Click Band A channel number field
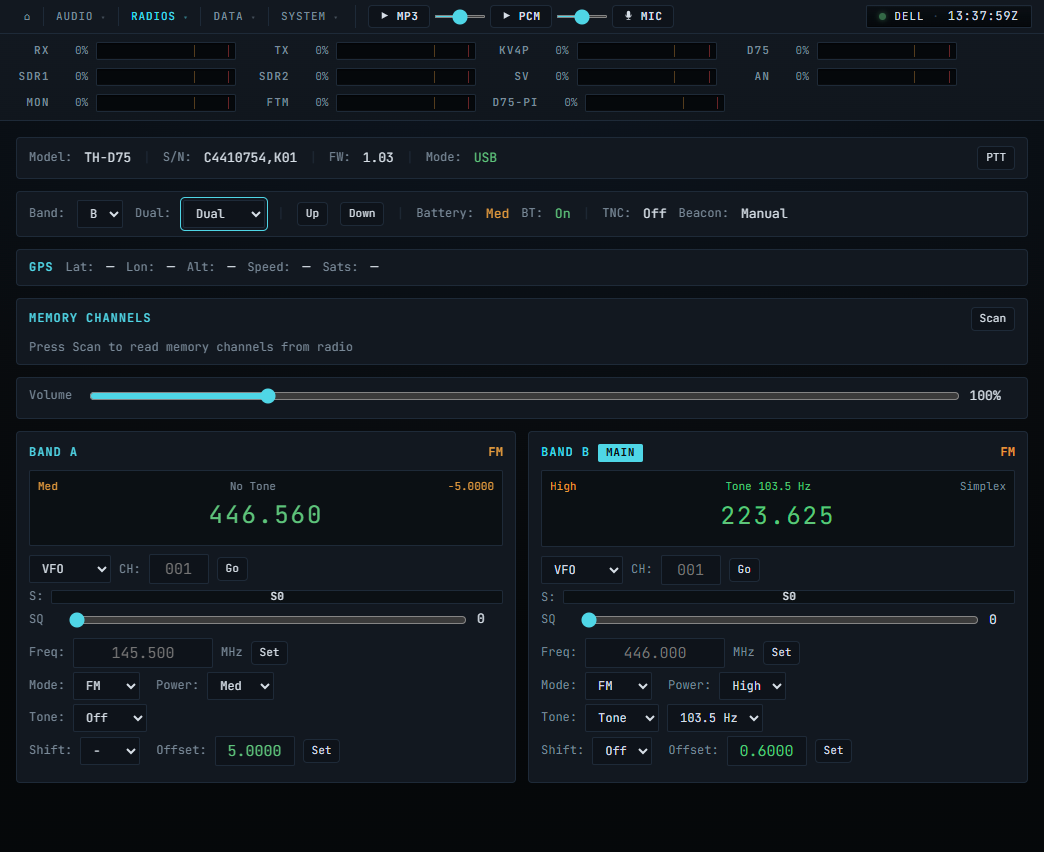 click(x=178, y=569)
